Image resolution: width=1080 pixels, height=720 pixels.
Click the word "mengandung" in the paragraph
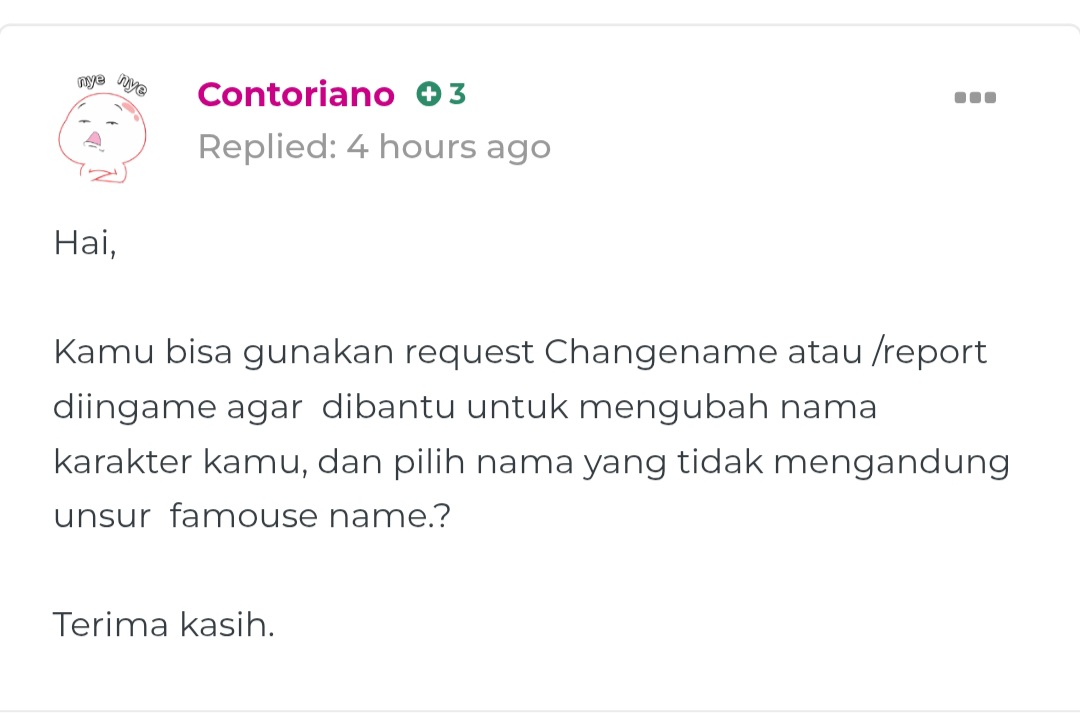(x=891, y=462)
